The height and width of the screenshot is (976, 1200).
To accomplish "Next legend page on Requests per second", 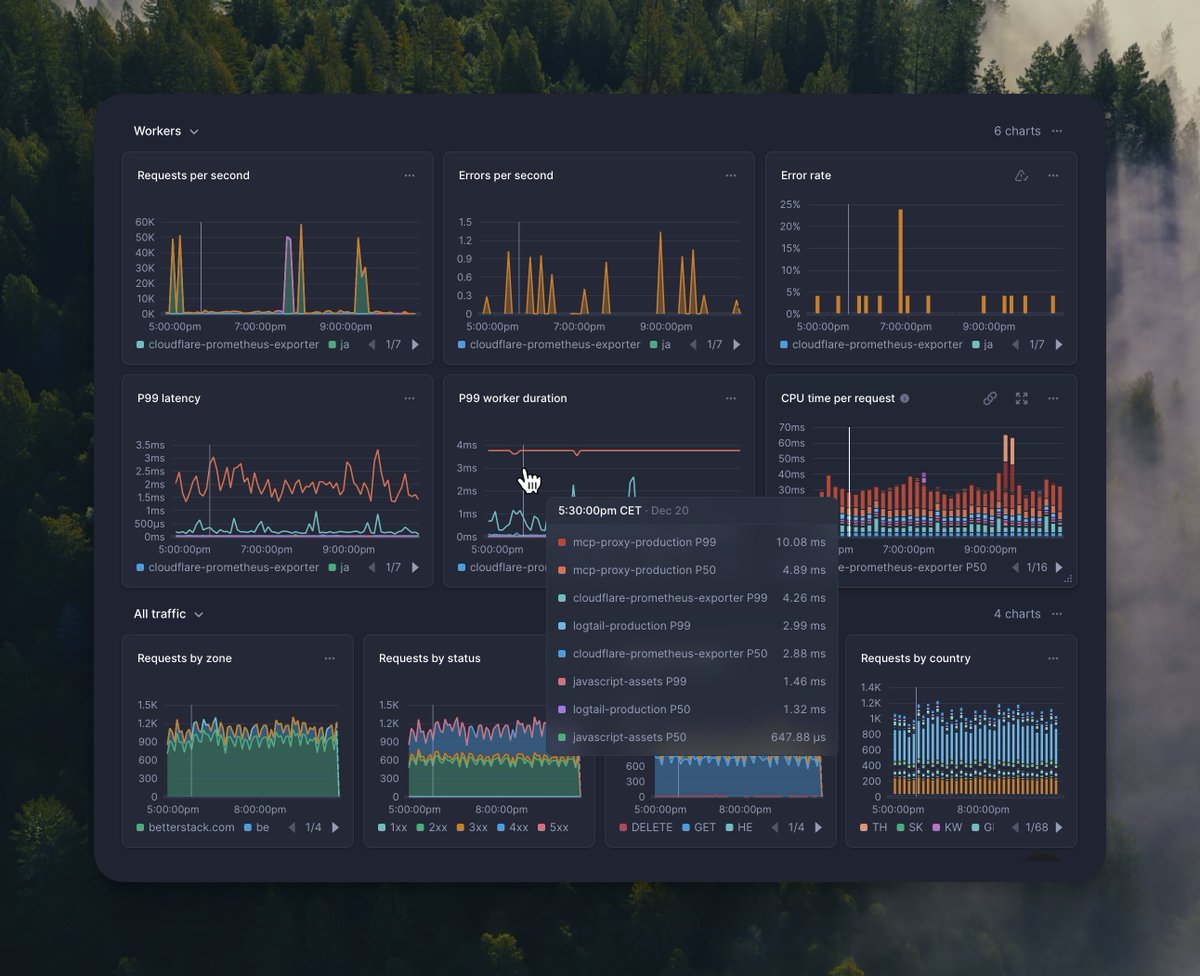I will click(415, 344).
